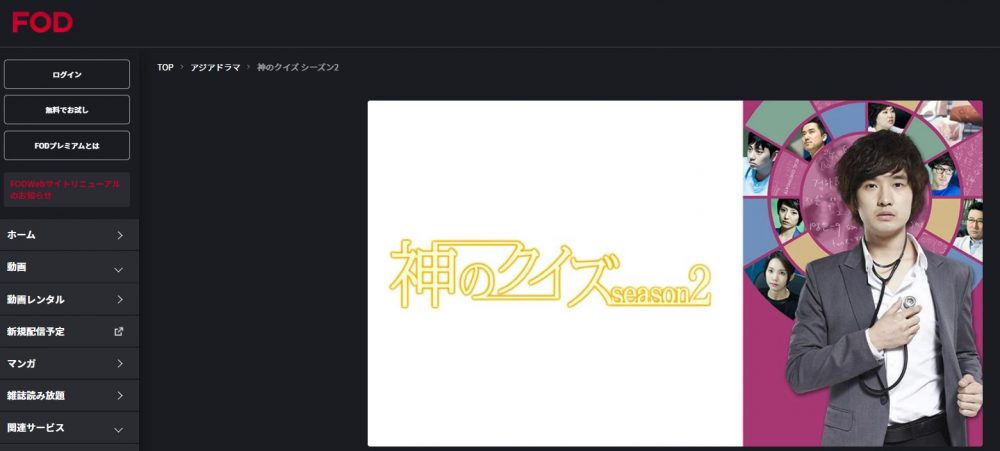
Task: Open the FODプレミアムとは button
Action: 67,145
